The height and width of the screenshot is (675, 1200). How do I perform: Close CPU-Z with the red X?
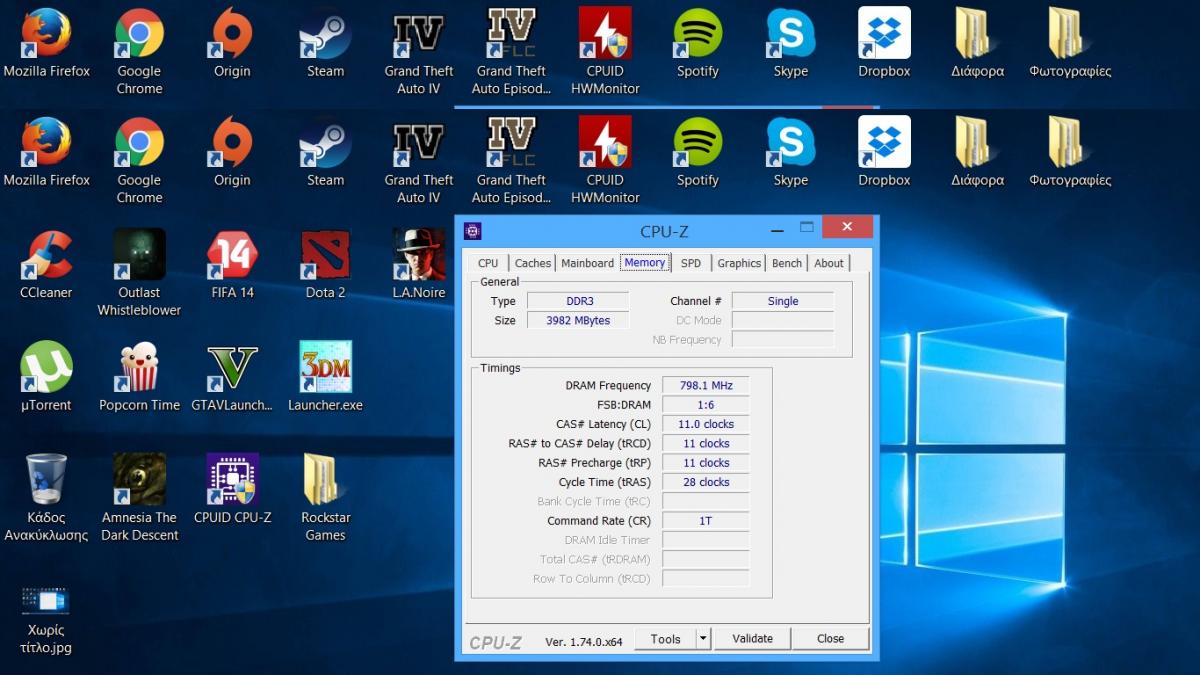[848, 228]
